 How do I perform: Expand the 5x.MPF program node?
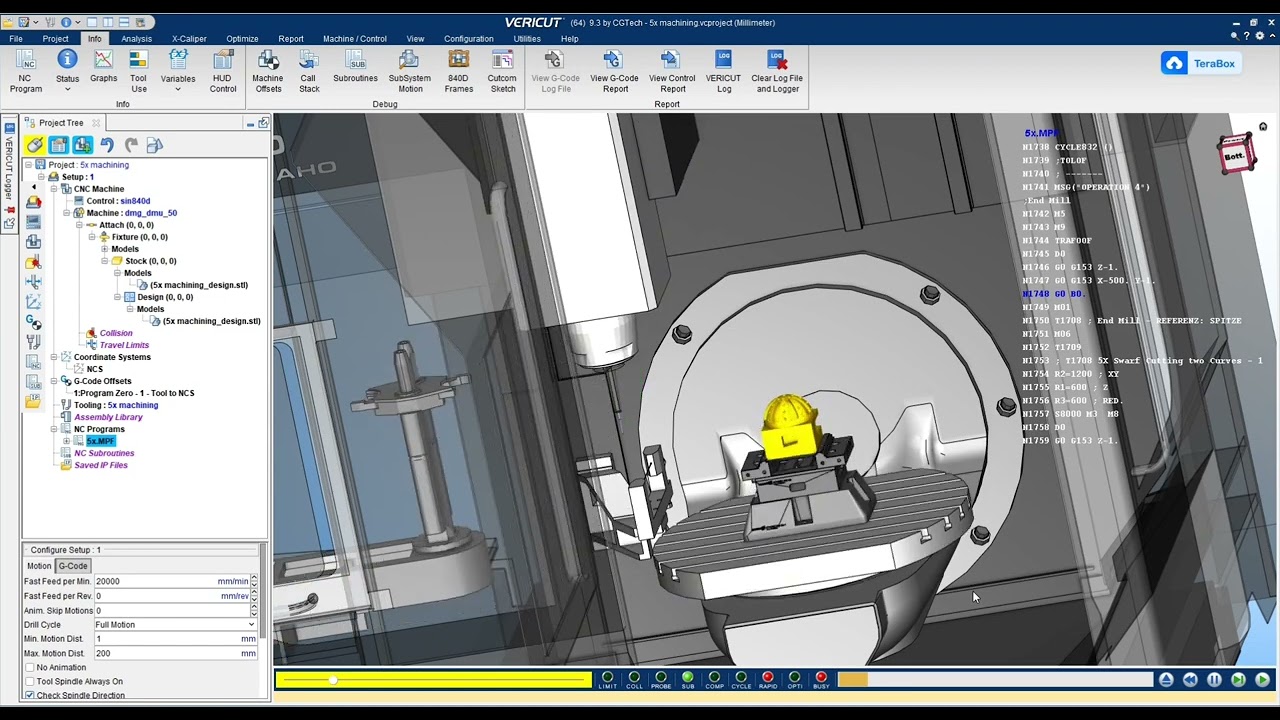(x=66, y=441)
